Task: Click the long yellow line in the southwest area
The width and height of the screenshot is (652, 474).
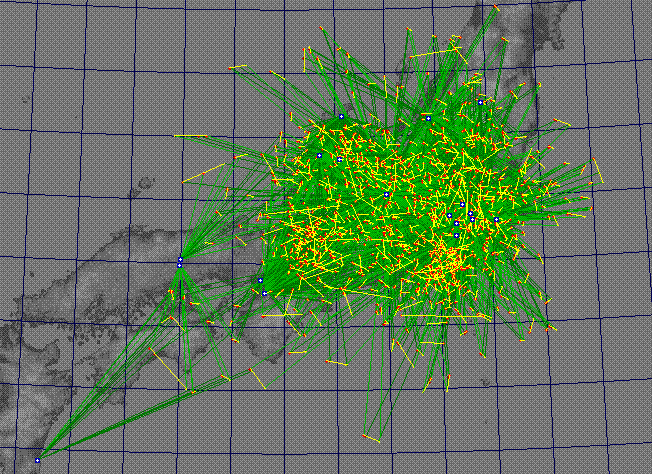Action: (168, 371)
